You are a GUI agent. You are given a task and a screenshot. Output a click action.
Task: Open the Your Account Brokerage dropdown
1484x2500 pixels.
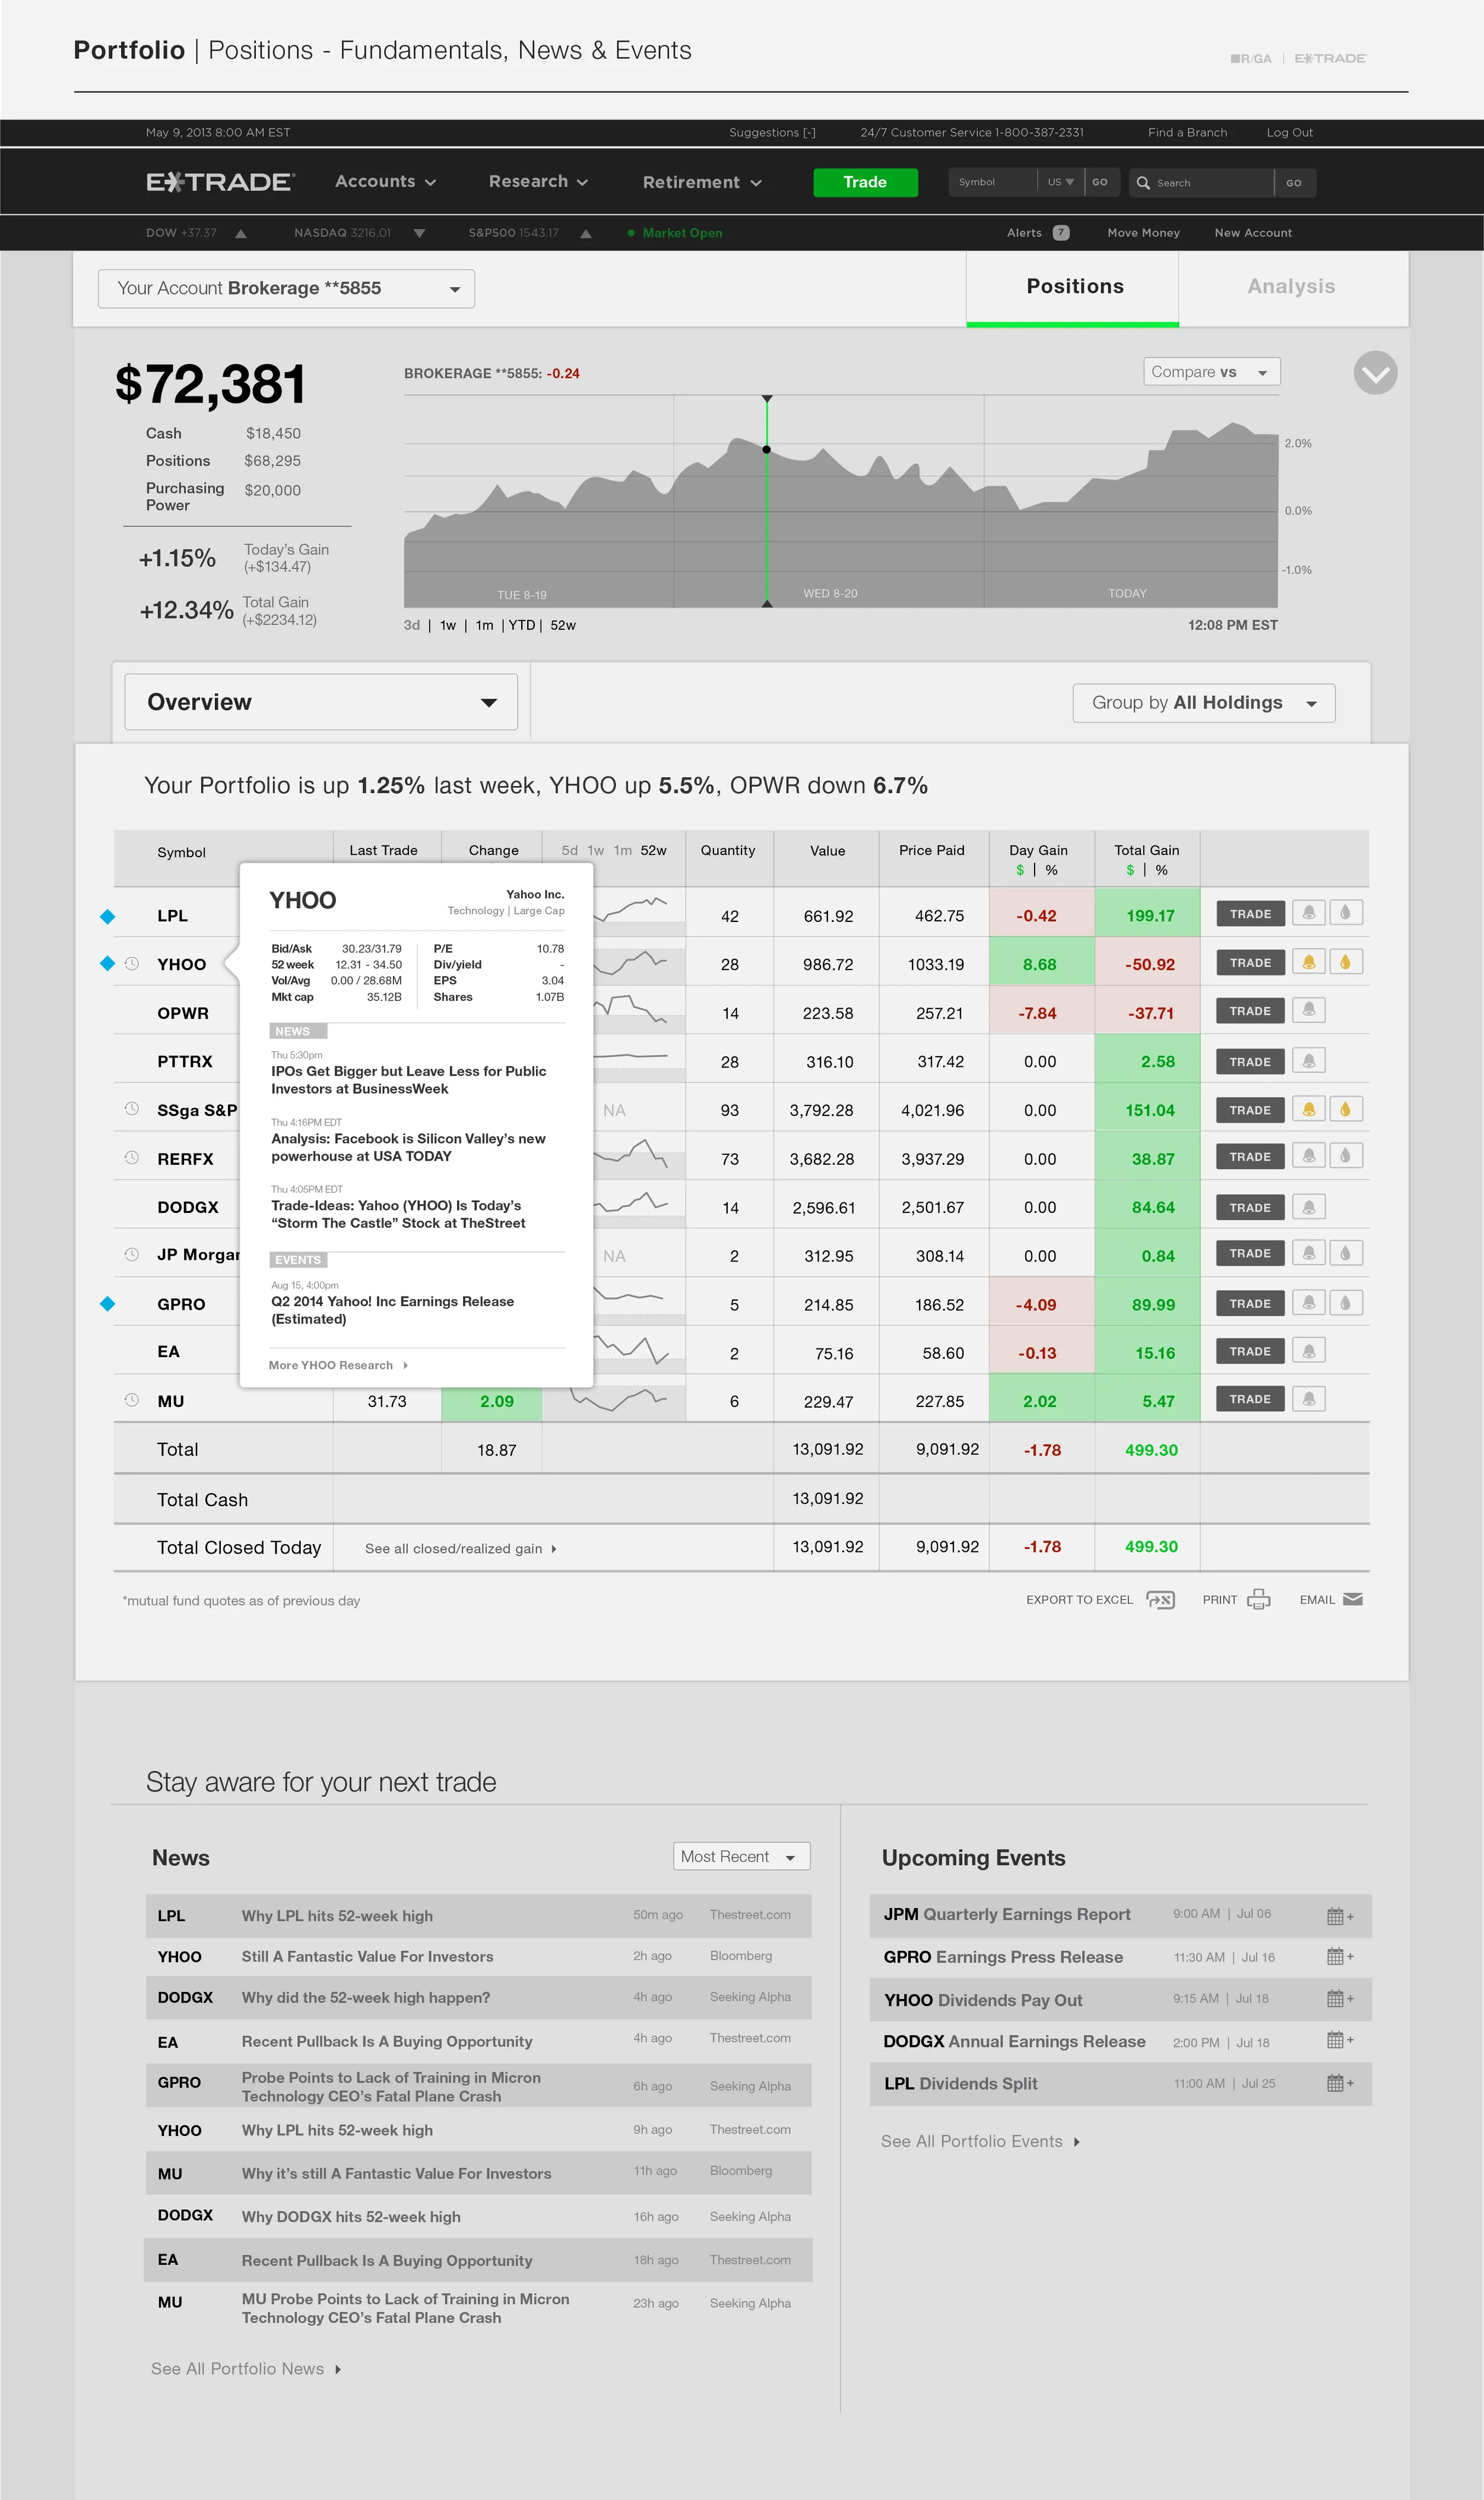286,289
